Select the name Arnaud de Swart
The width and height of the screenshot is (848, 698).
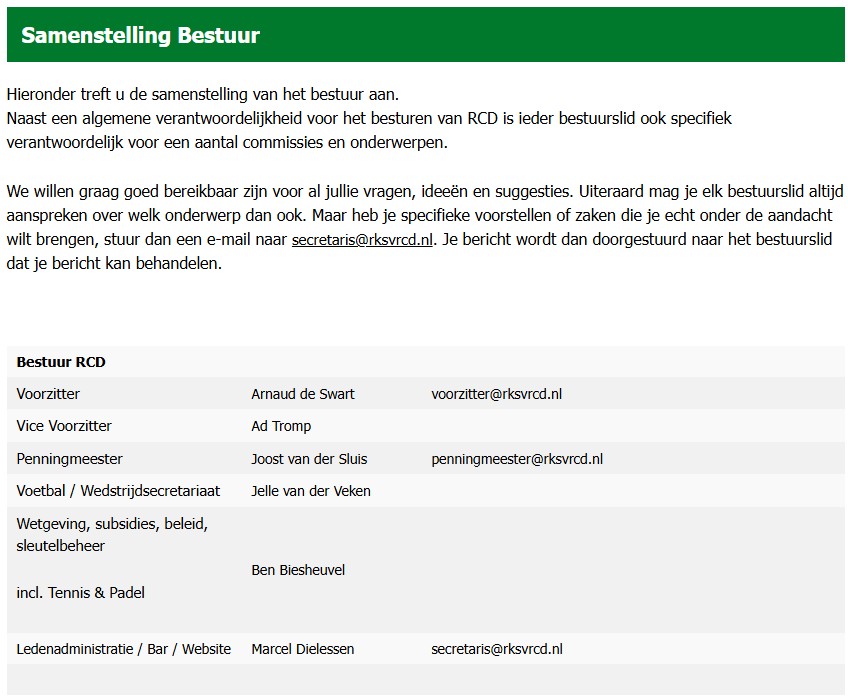pos(303,394)
